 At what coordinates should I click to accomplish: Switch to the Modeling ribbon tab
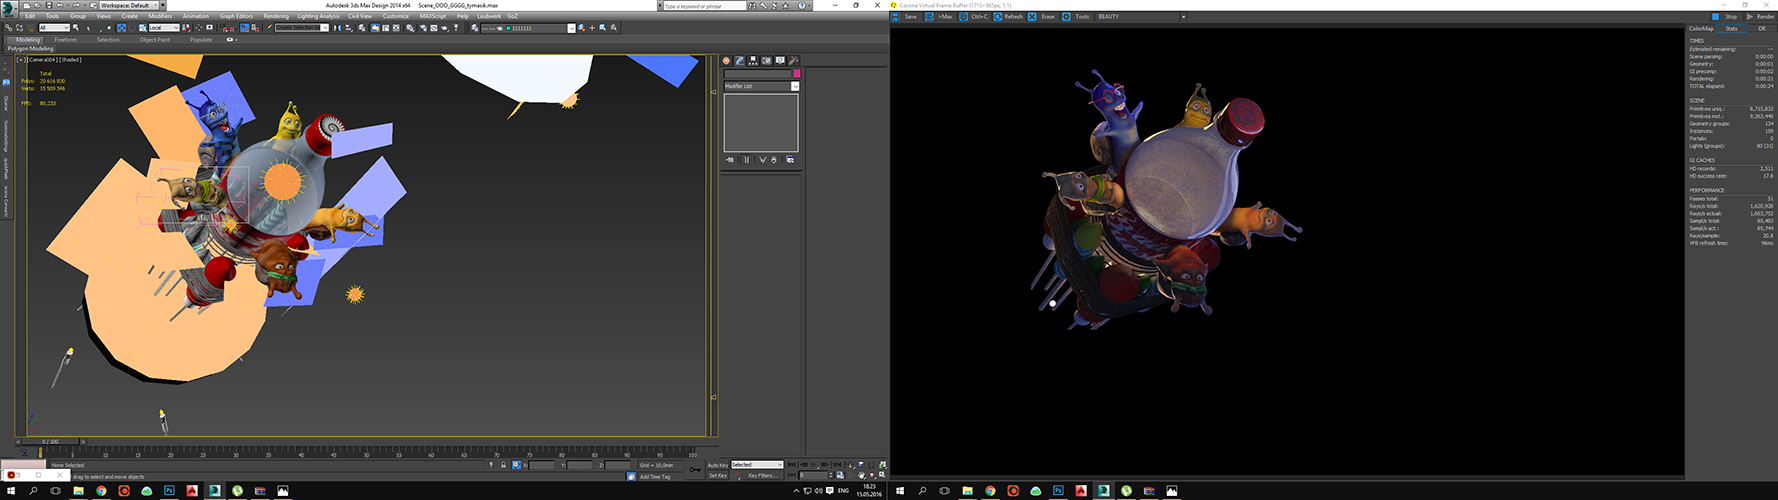point(28,40)
